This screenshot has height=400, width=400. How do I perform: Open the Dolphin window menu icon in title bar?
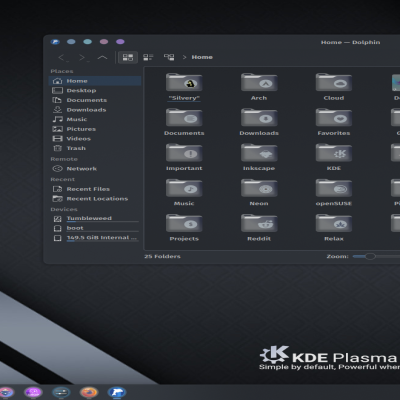coord(55,42)
